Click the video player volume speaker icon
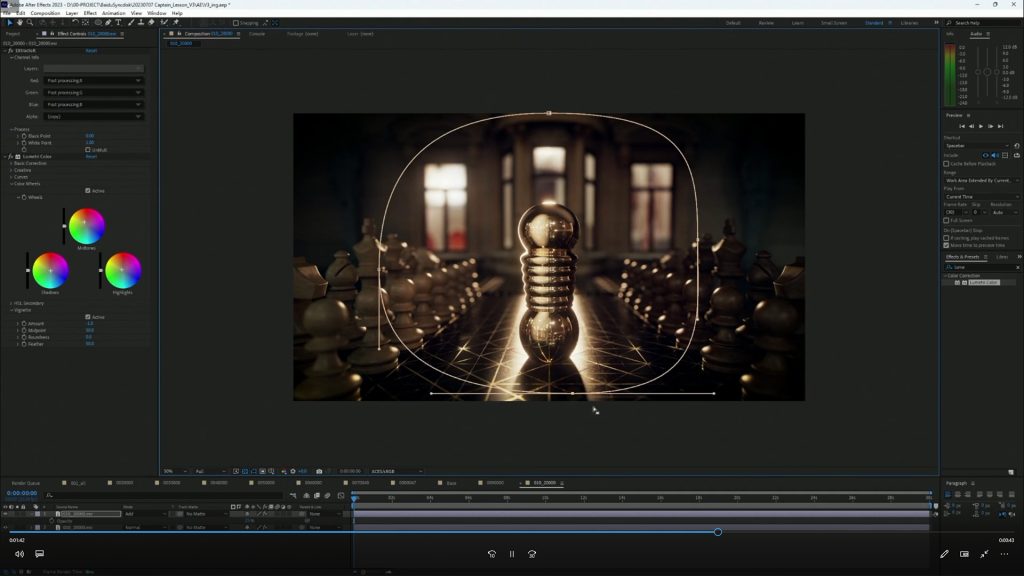The height and width of the screenshot is (576, 1024). [x=19, y=553]
